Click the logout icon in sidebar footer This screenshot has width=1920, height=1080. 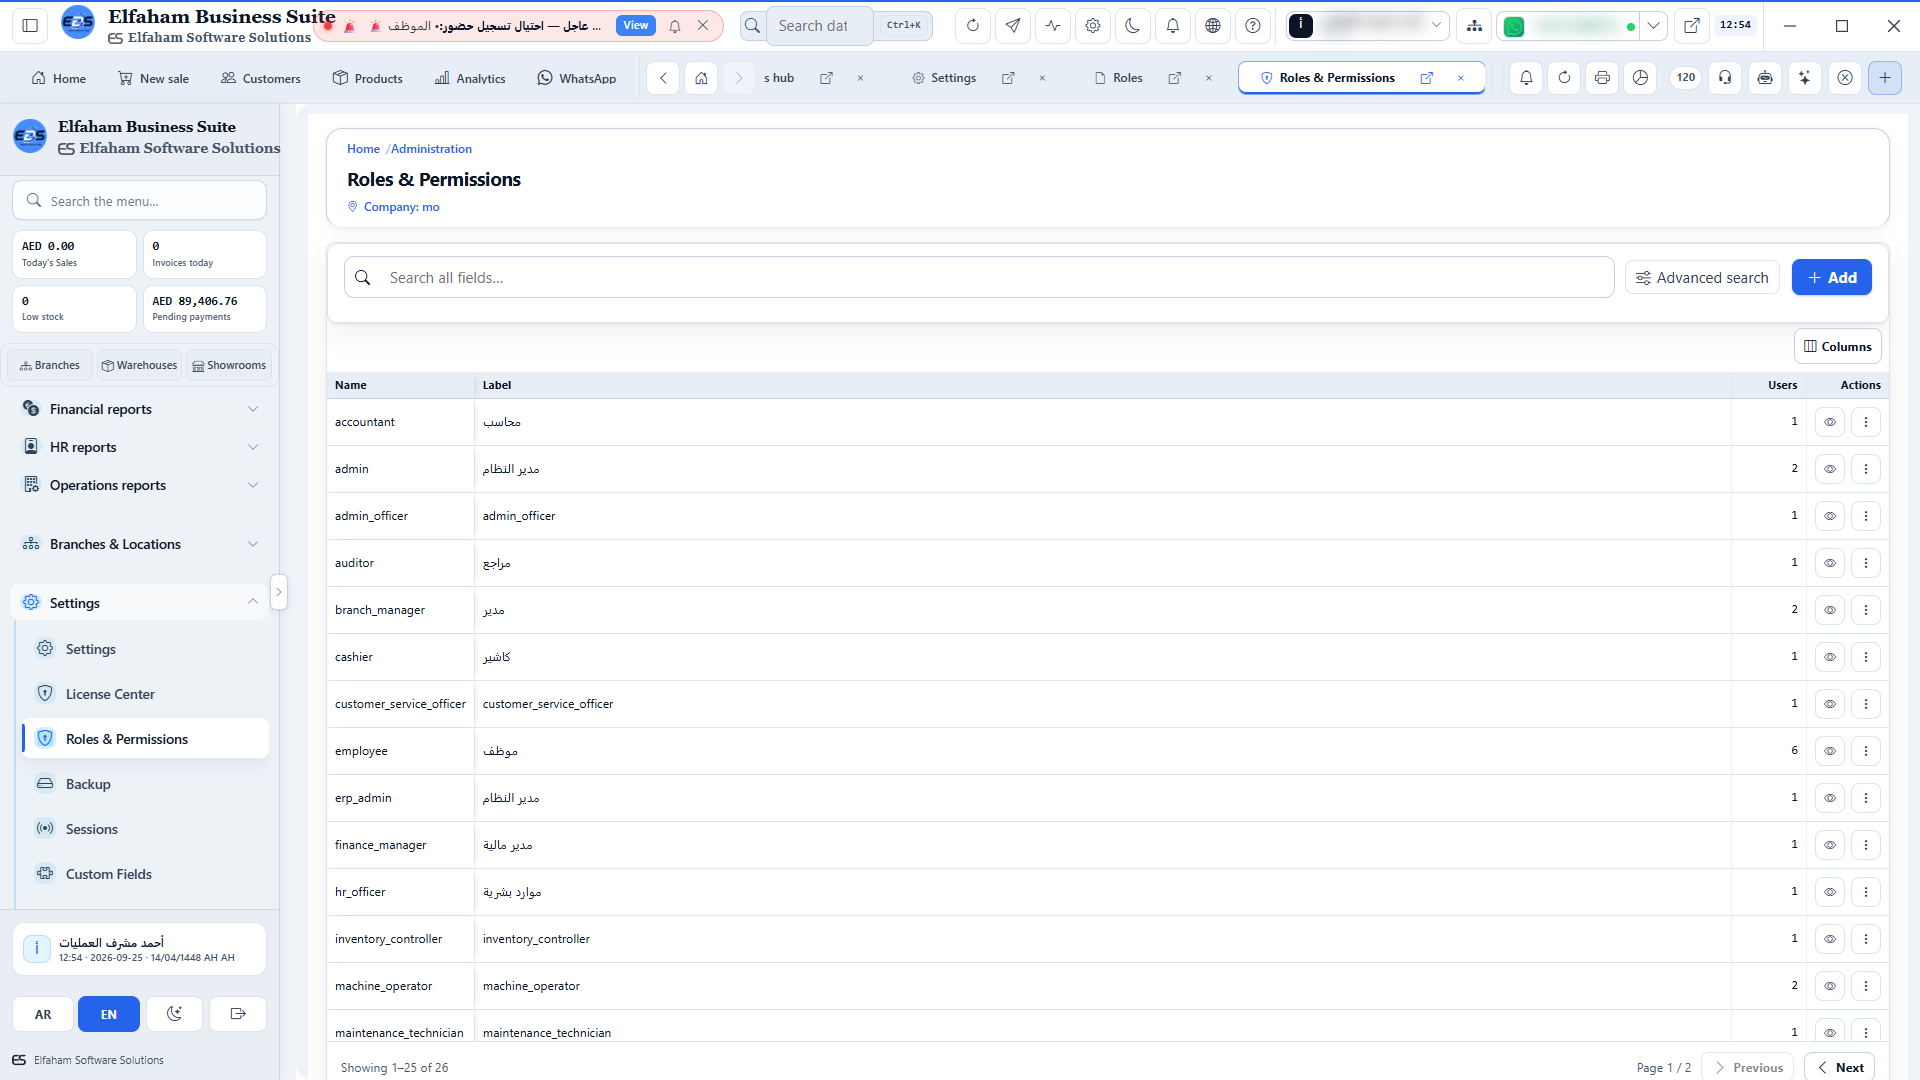click(238, 1014)
